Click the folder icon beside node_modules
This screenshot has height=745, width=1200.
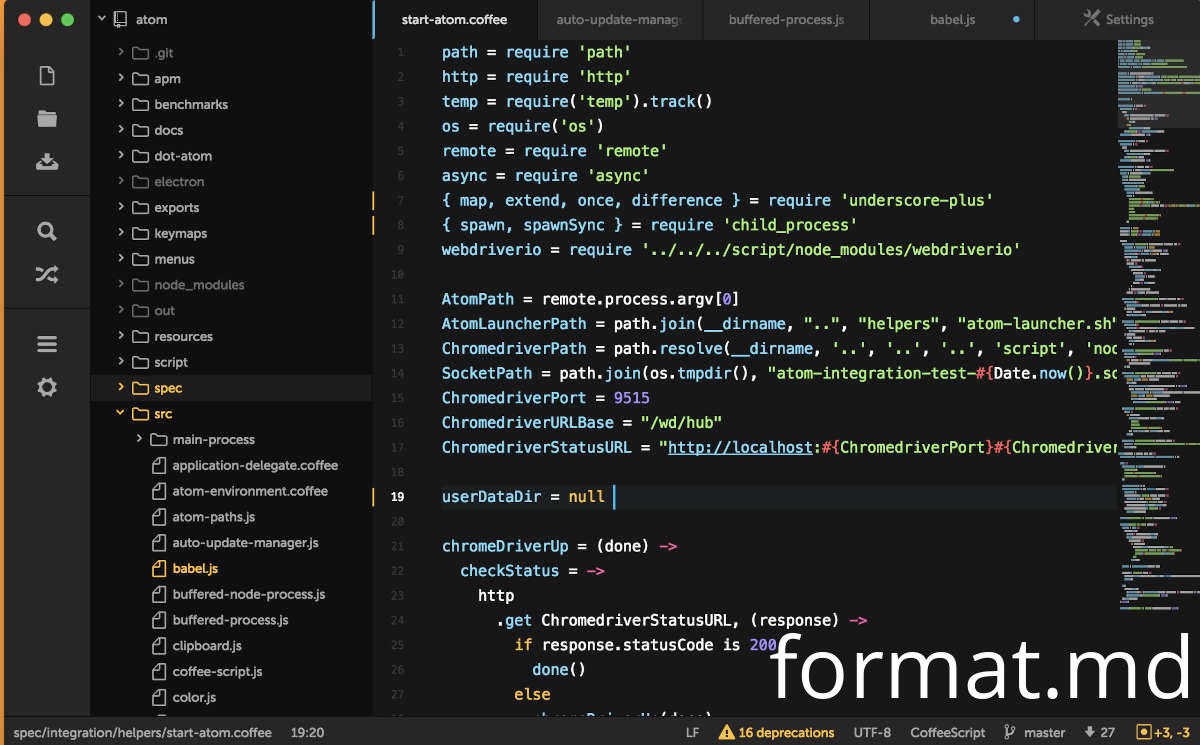coord(140,285)
